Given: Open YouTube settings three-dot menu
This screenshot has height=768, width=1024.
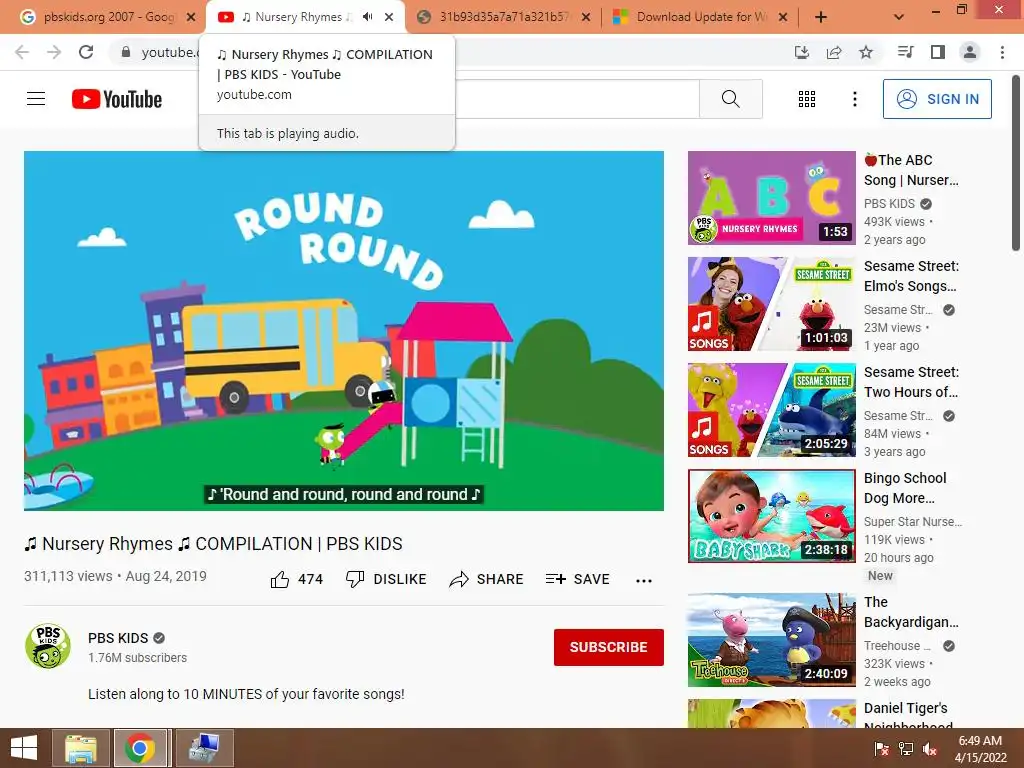Looking at the screenshot, I should [x=854, y=99].
